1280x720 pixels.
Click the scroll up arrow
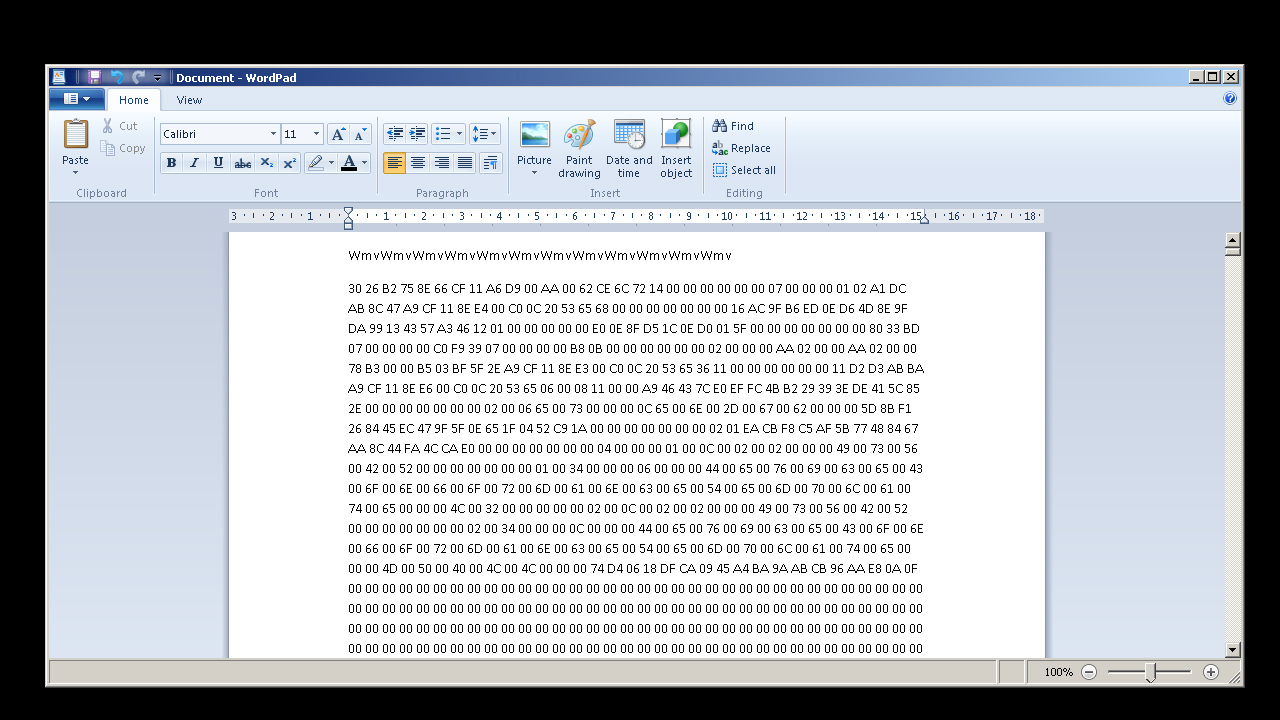pyautogui.click(x=1233, y=240)
